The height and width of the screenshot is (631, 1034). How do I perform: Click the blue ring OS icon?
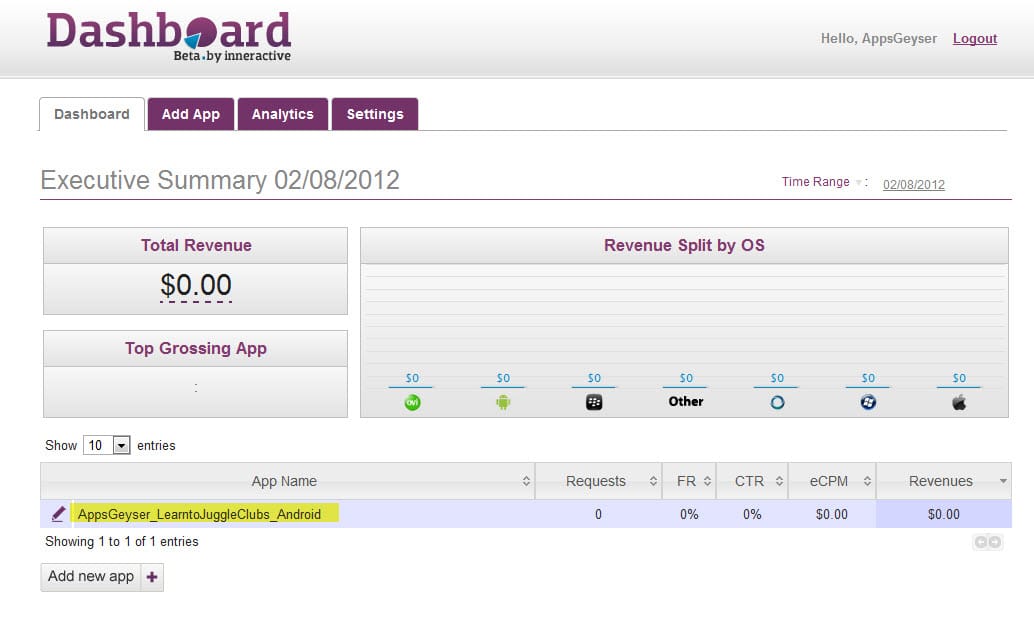[x=777, y=402]
